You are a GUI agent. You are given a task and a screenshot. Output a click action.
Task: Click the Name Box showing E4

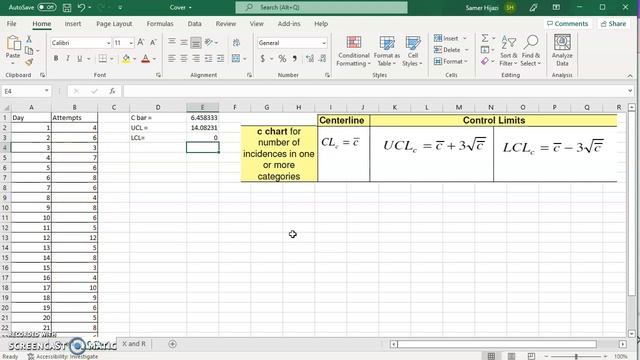[x=22, y=91]
